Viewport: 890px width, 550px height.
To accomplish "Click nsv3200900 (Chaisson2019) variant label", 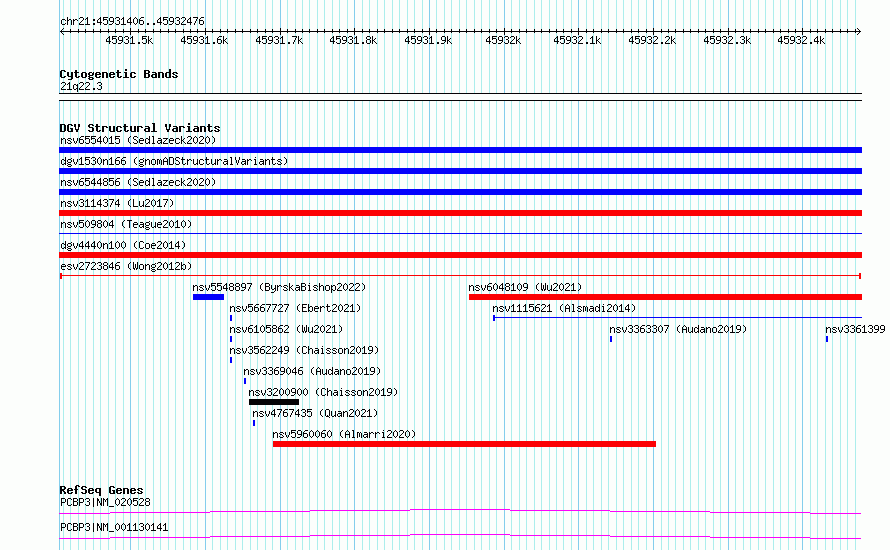I will (324, 392).
